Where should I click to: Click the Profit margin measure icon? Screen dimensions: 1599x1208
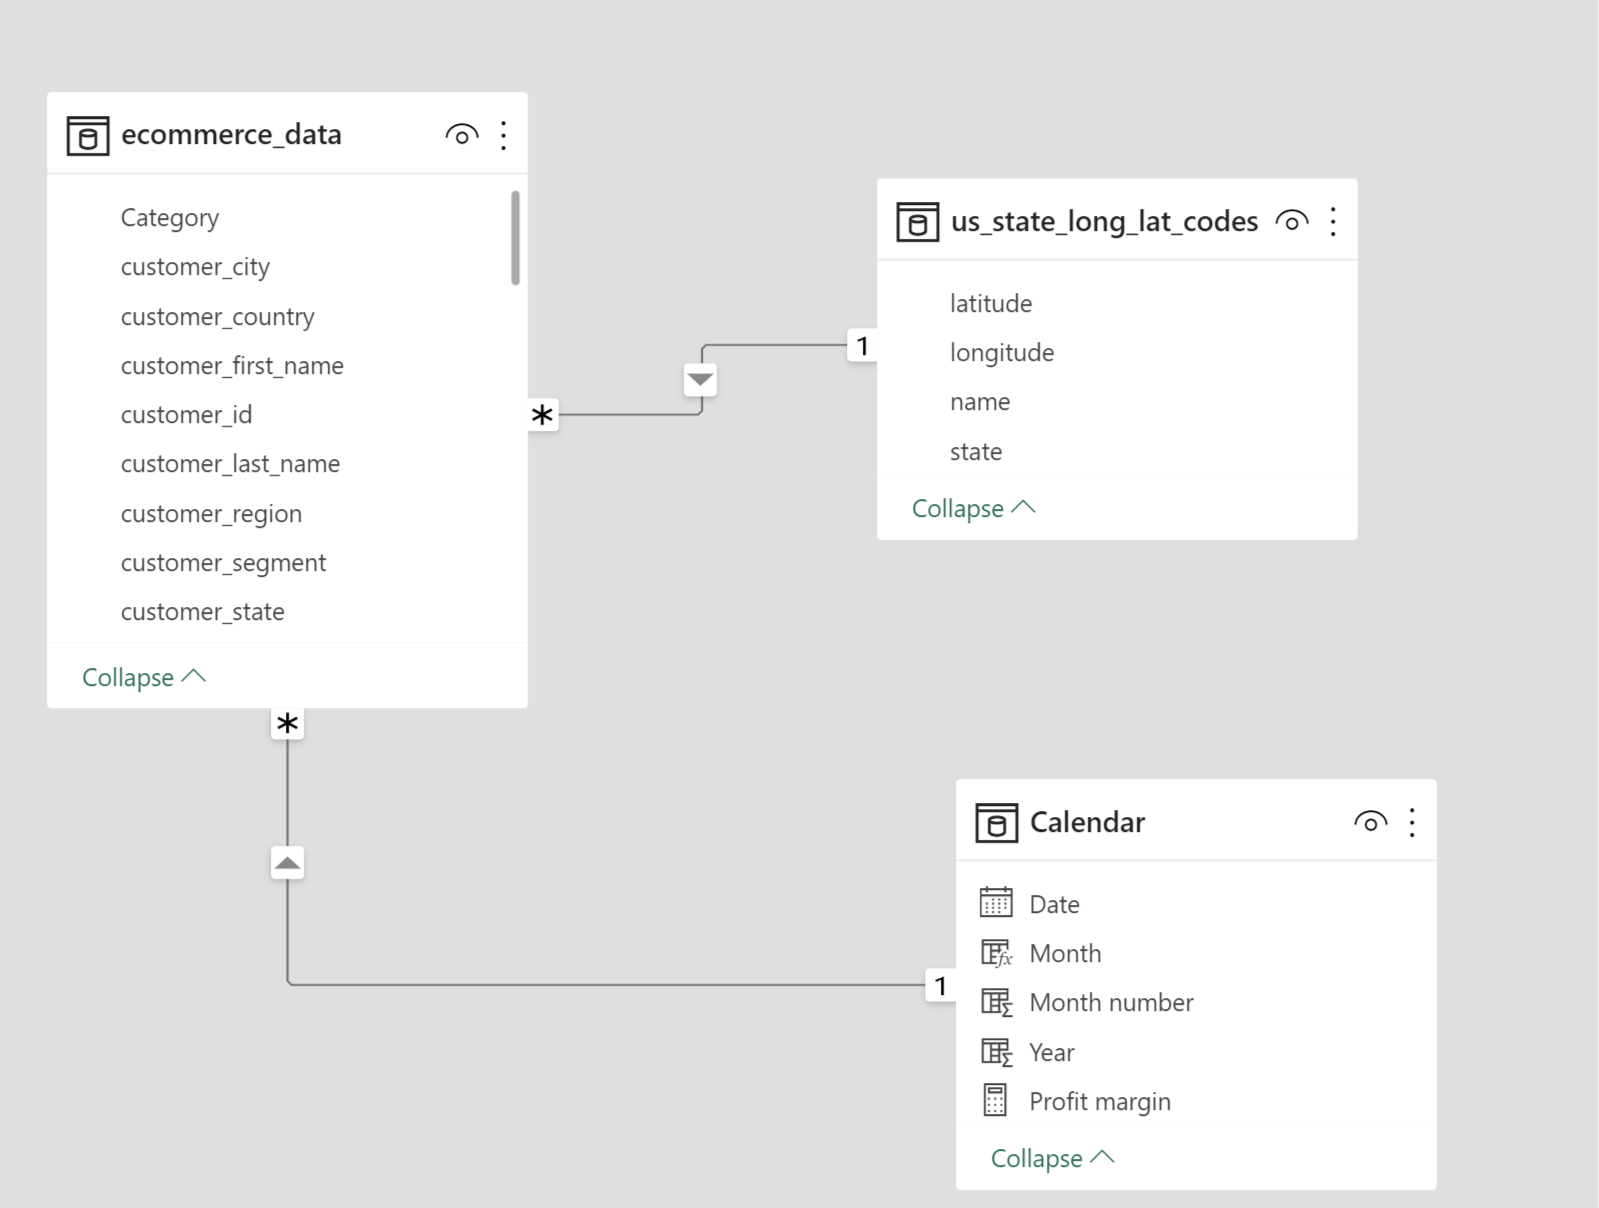click(x=995, y=1100)
